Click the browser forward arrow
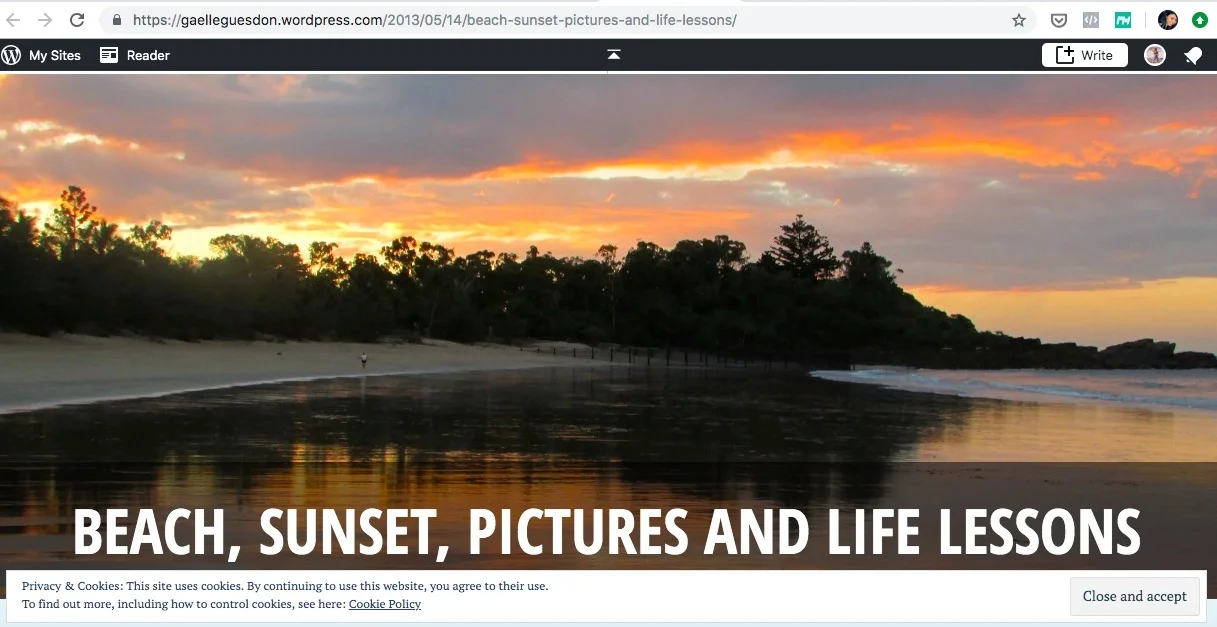 coord(45,20)
